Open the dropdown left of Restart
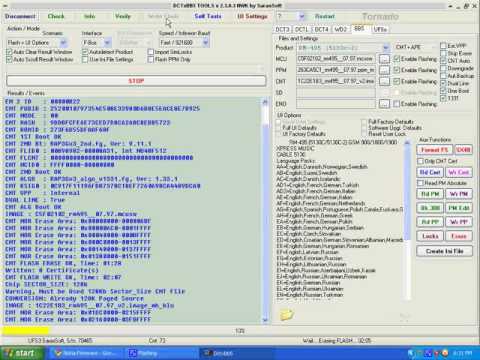The image size is (480, 360). [x=291, y=16]
